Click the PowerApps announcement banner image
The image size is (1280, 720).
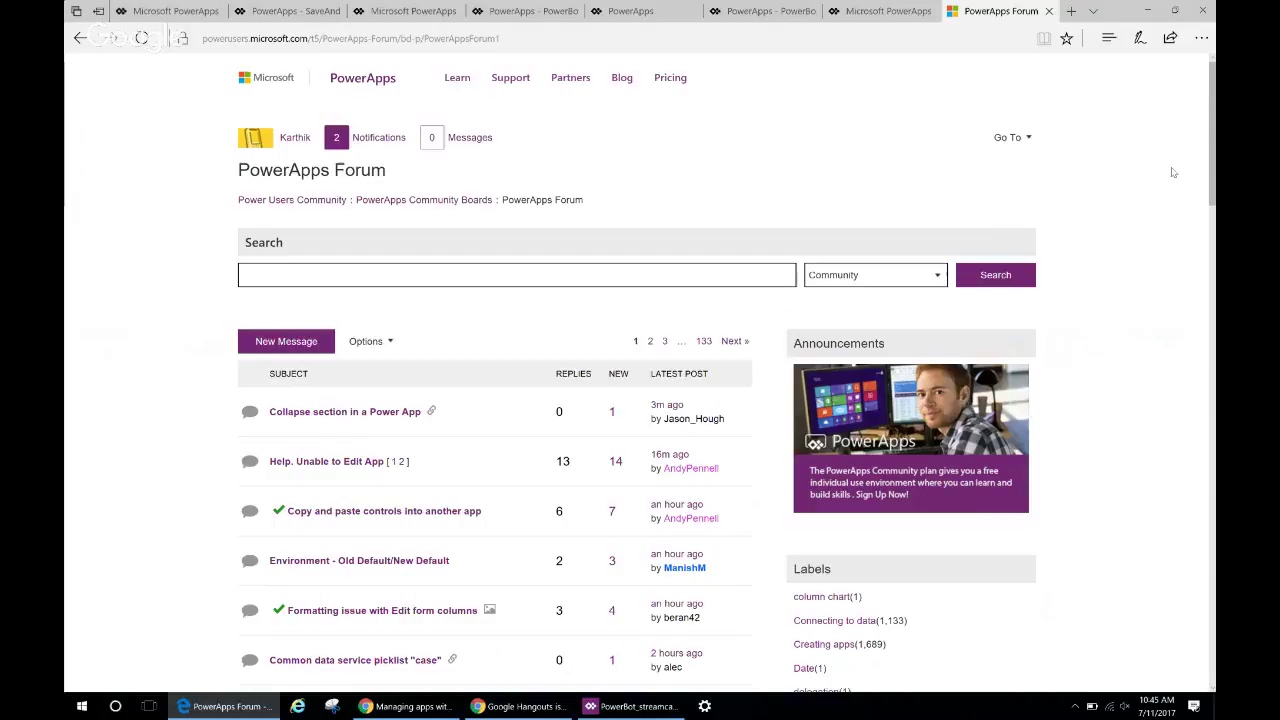point(911,438)
